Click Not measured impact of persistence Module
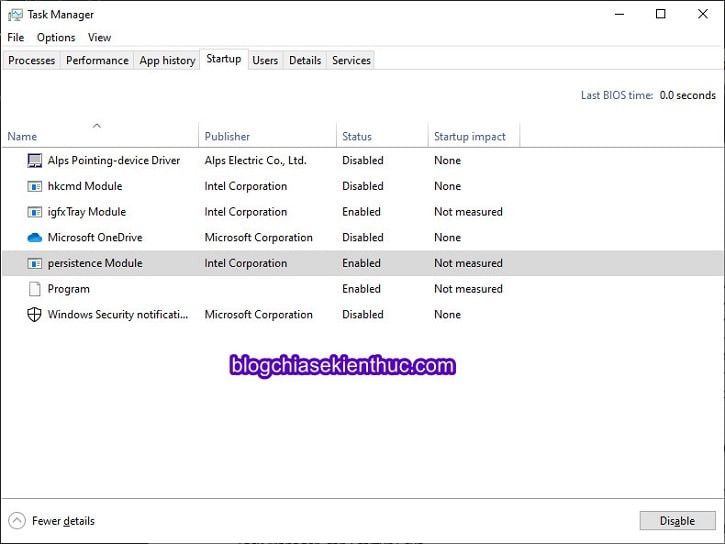Viewport: 725px width, 544px height. (x=468, y=263)
